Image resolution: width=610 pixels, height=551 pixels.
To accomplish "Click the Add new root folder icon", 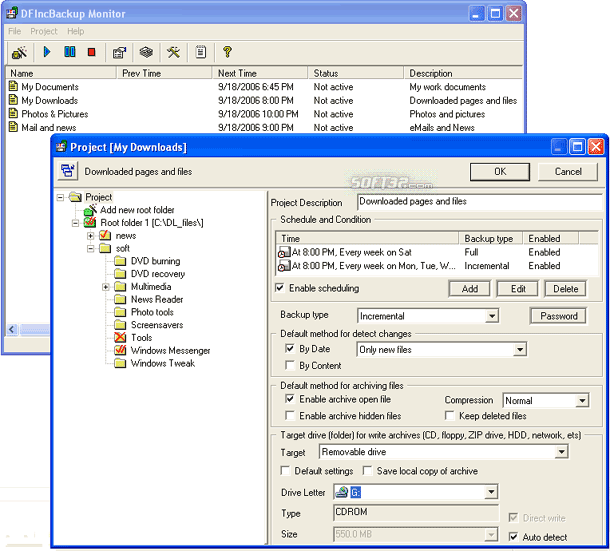I will [90, 210].
